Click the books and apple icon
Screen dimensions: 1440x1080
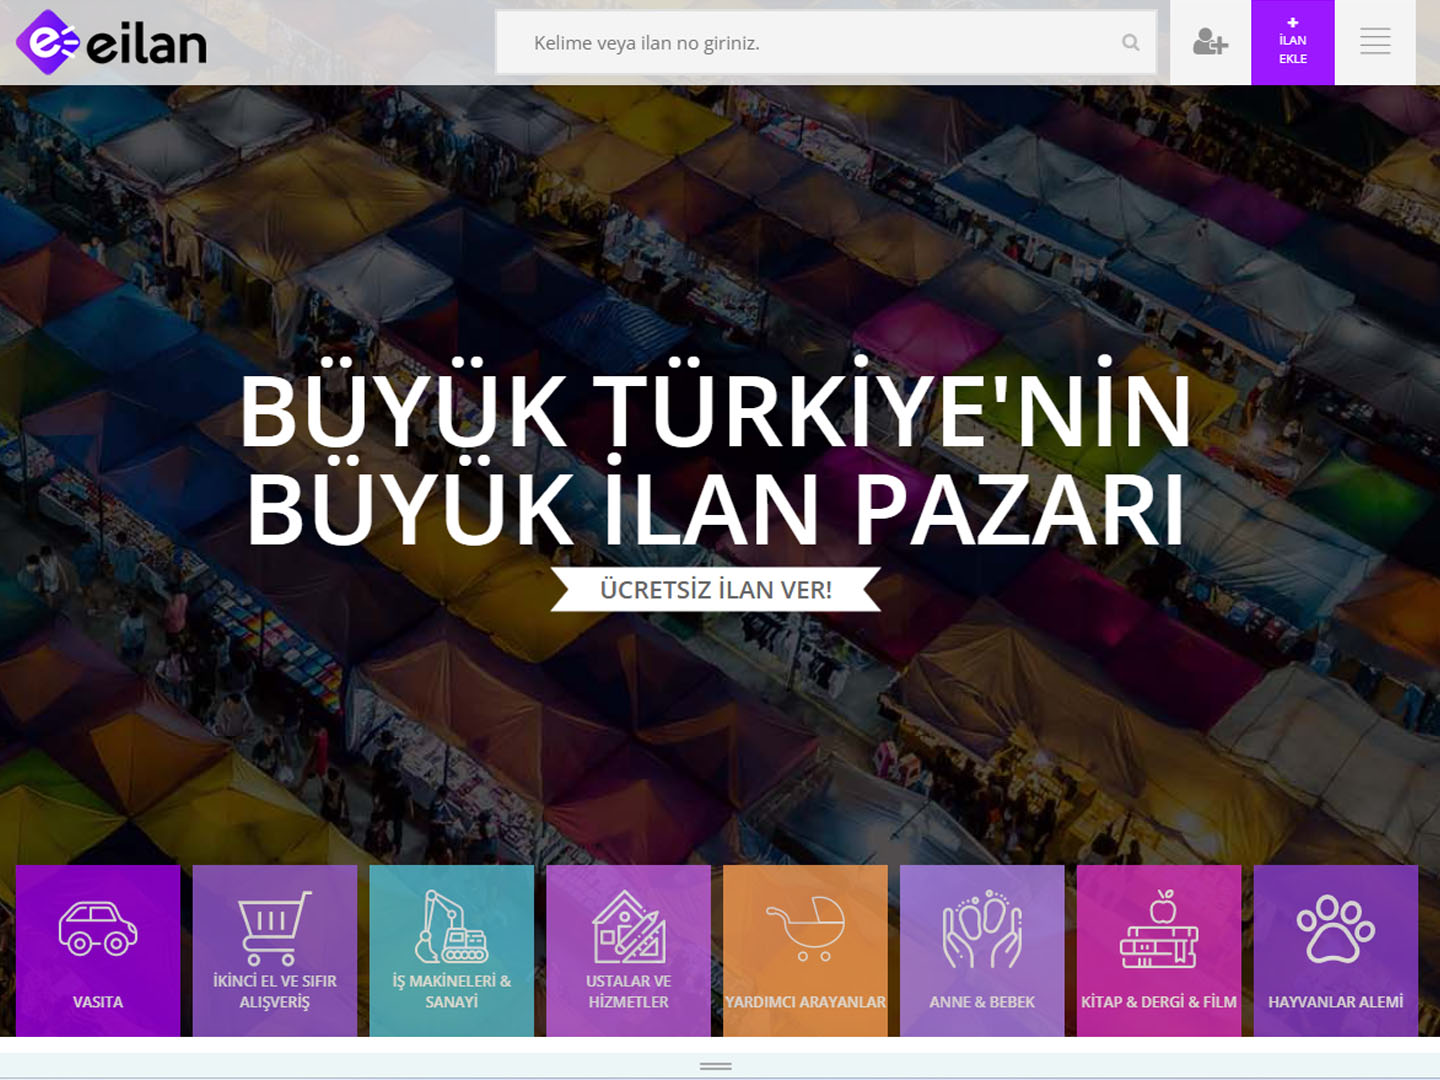(1159, 929)
